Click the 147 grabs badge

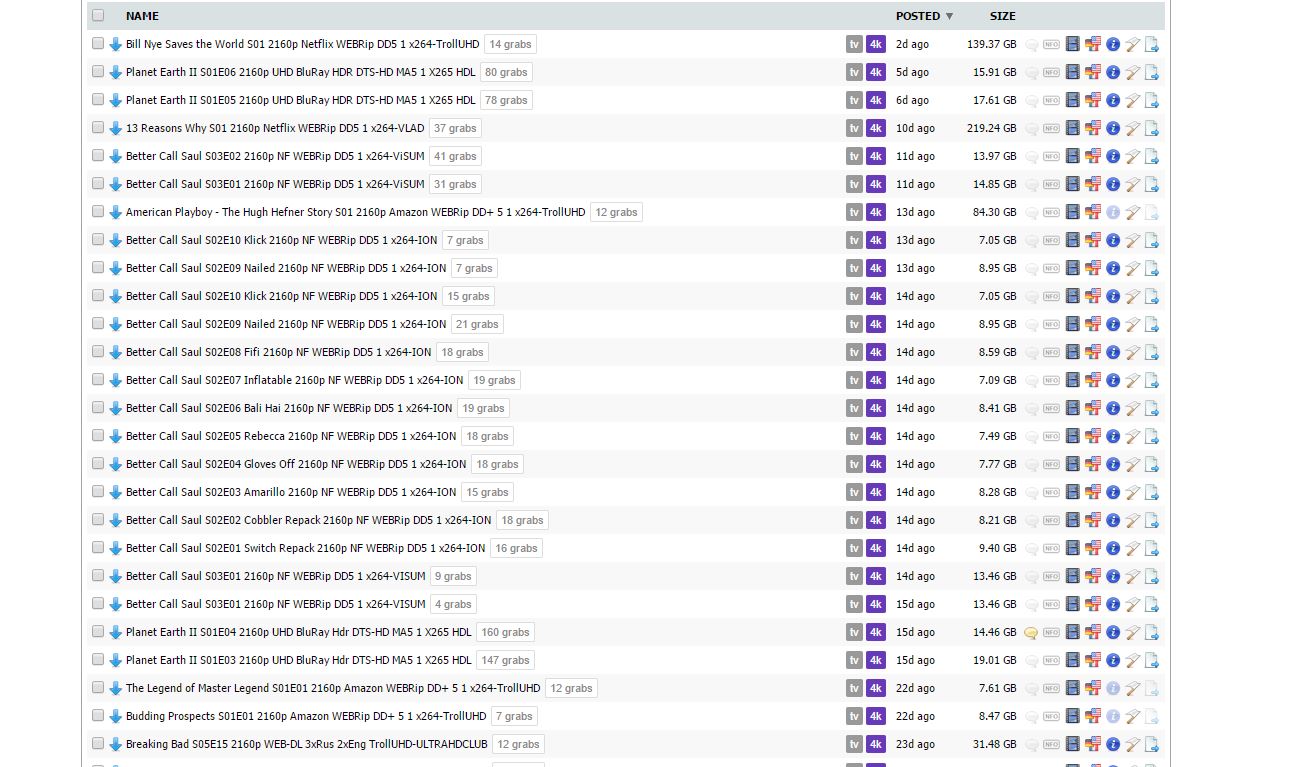505,660
